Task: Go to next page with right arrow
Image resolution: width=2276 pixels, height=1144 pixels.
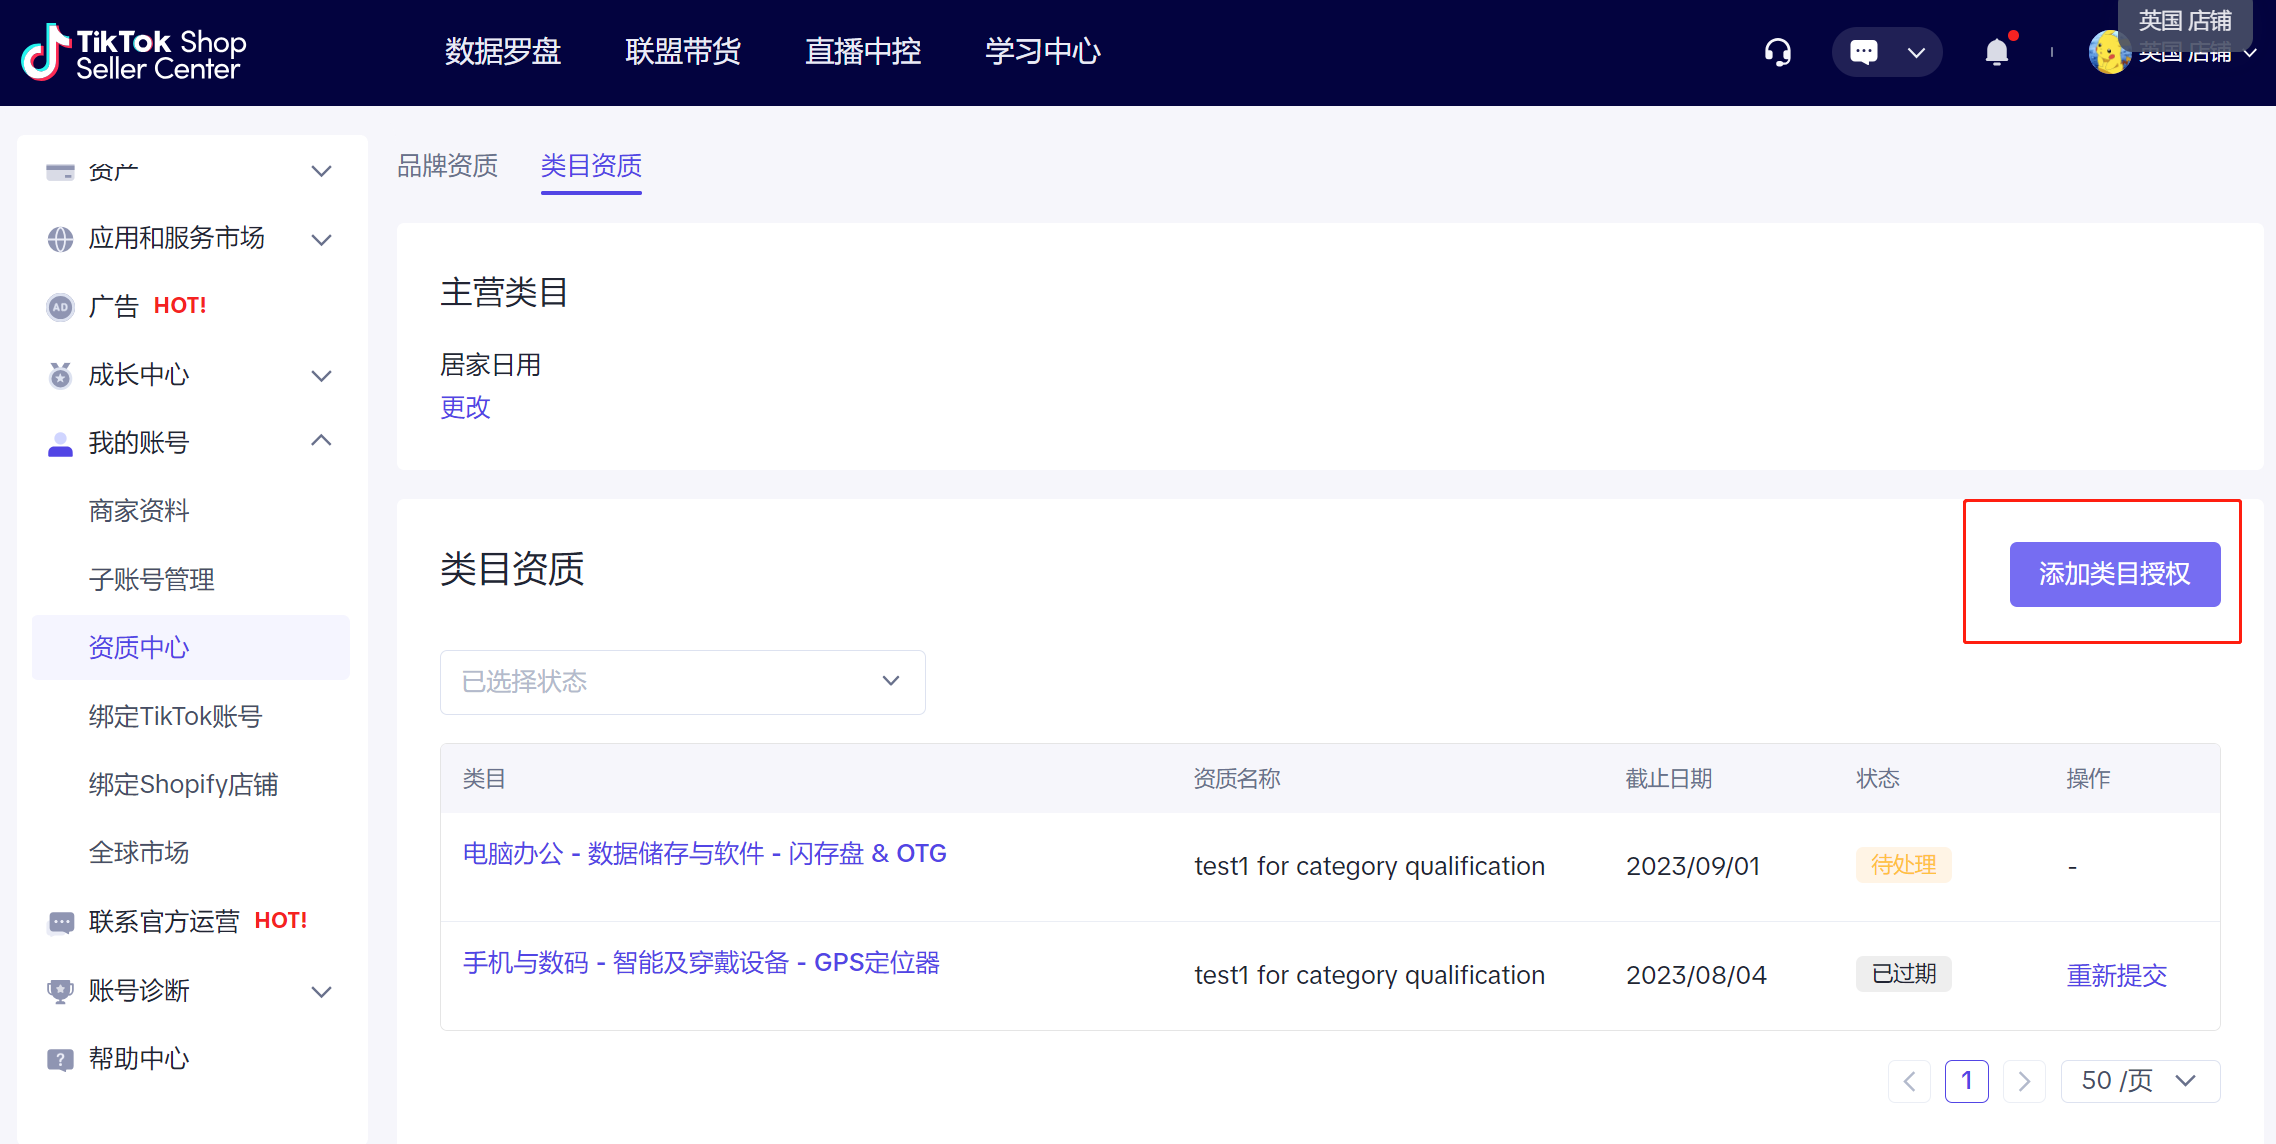Action: pos(2024,1081)
